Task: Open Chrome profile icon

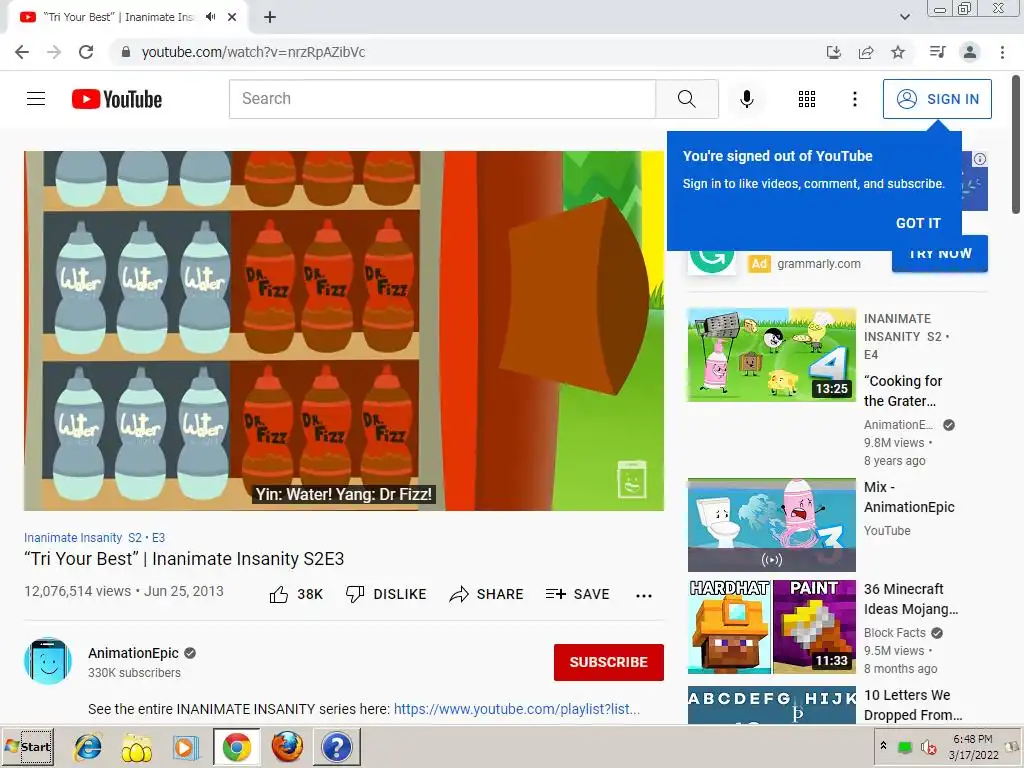Action: pos(970,52)
